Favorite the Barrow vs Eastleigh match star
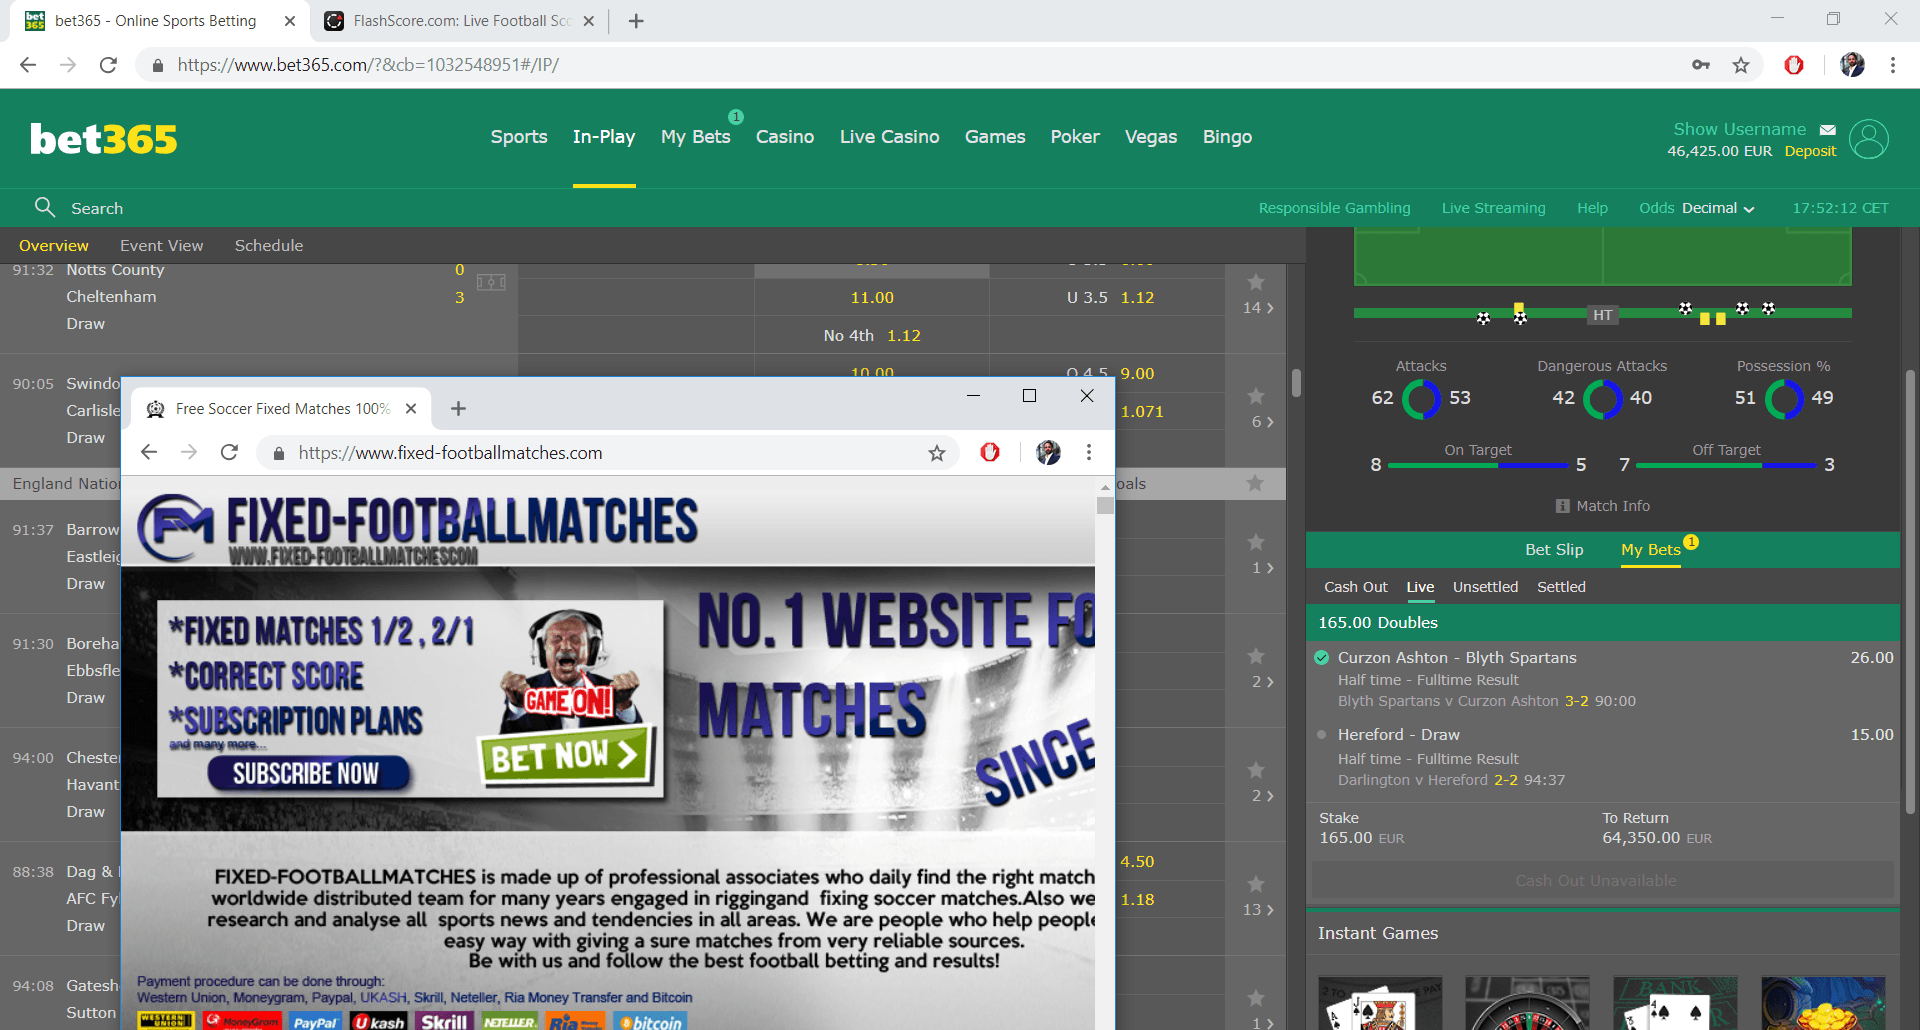 [1256, 542]
